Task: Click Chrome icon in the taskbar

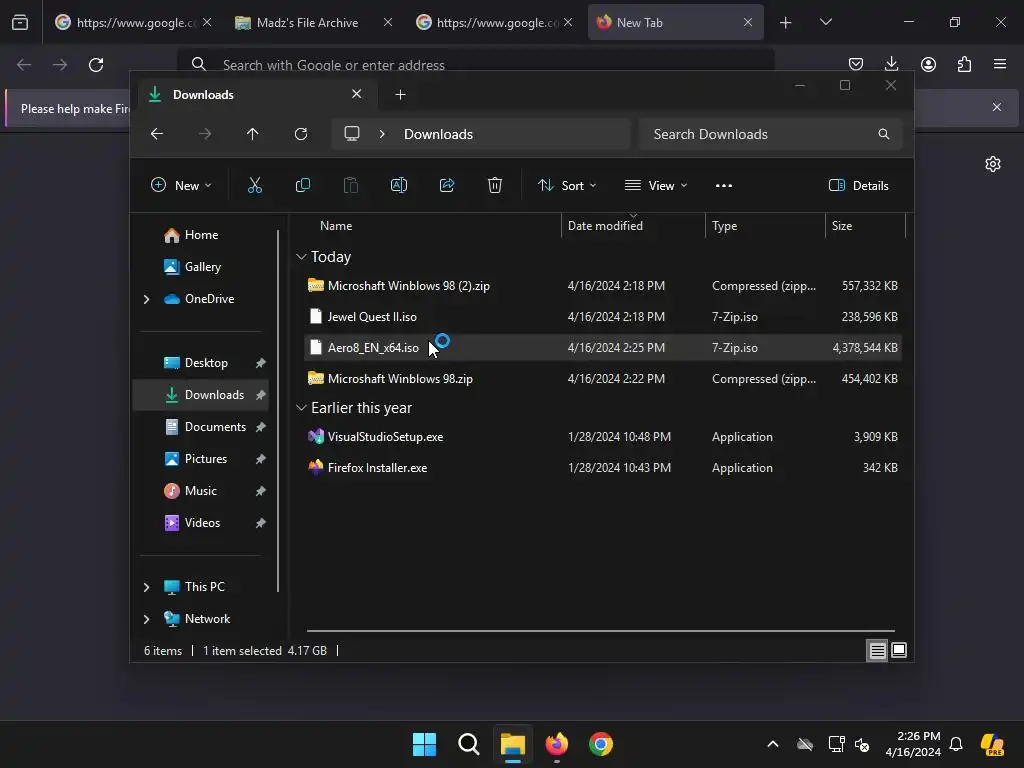Action: click(x=601, y=744)
